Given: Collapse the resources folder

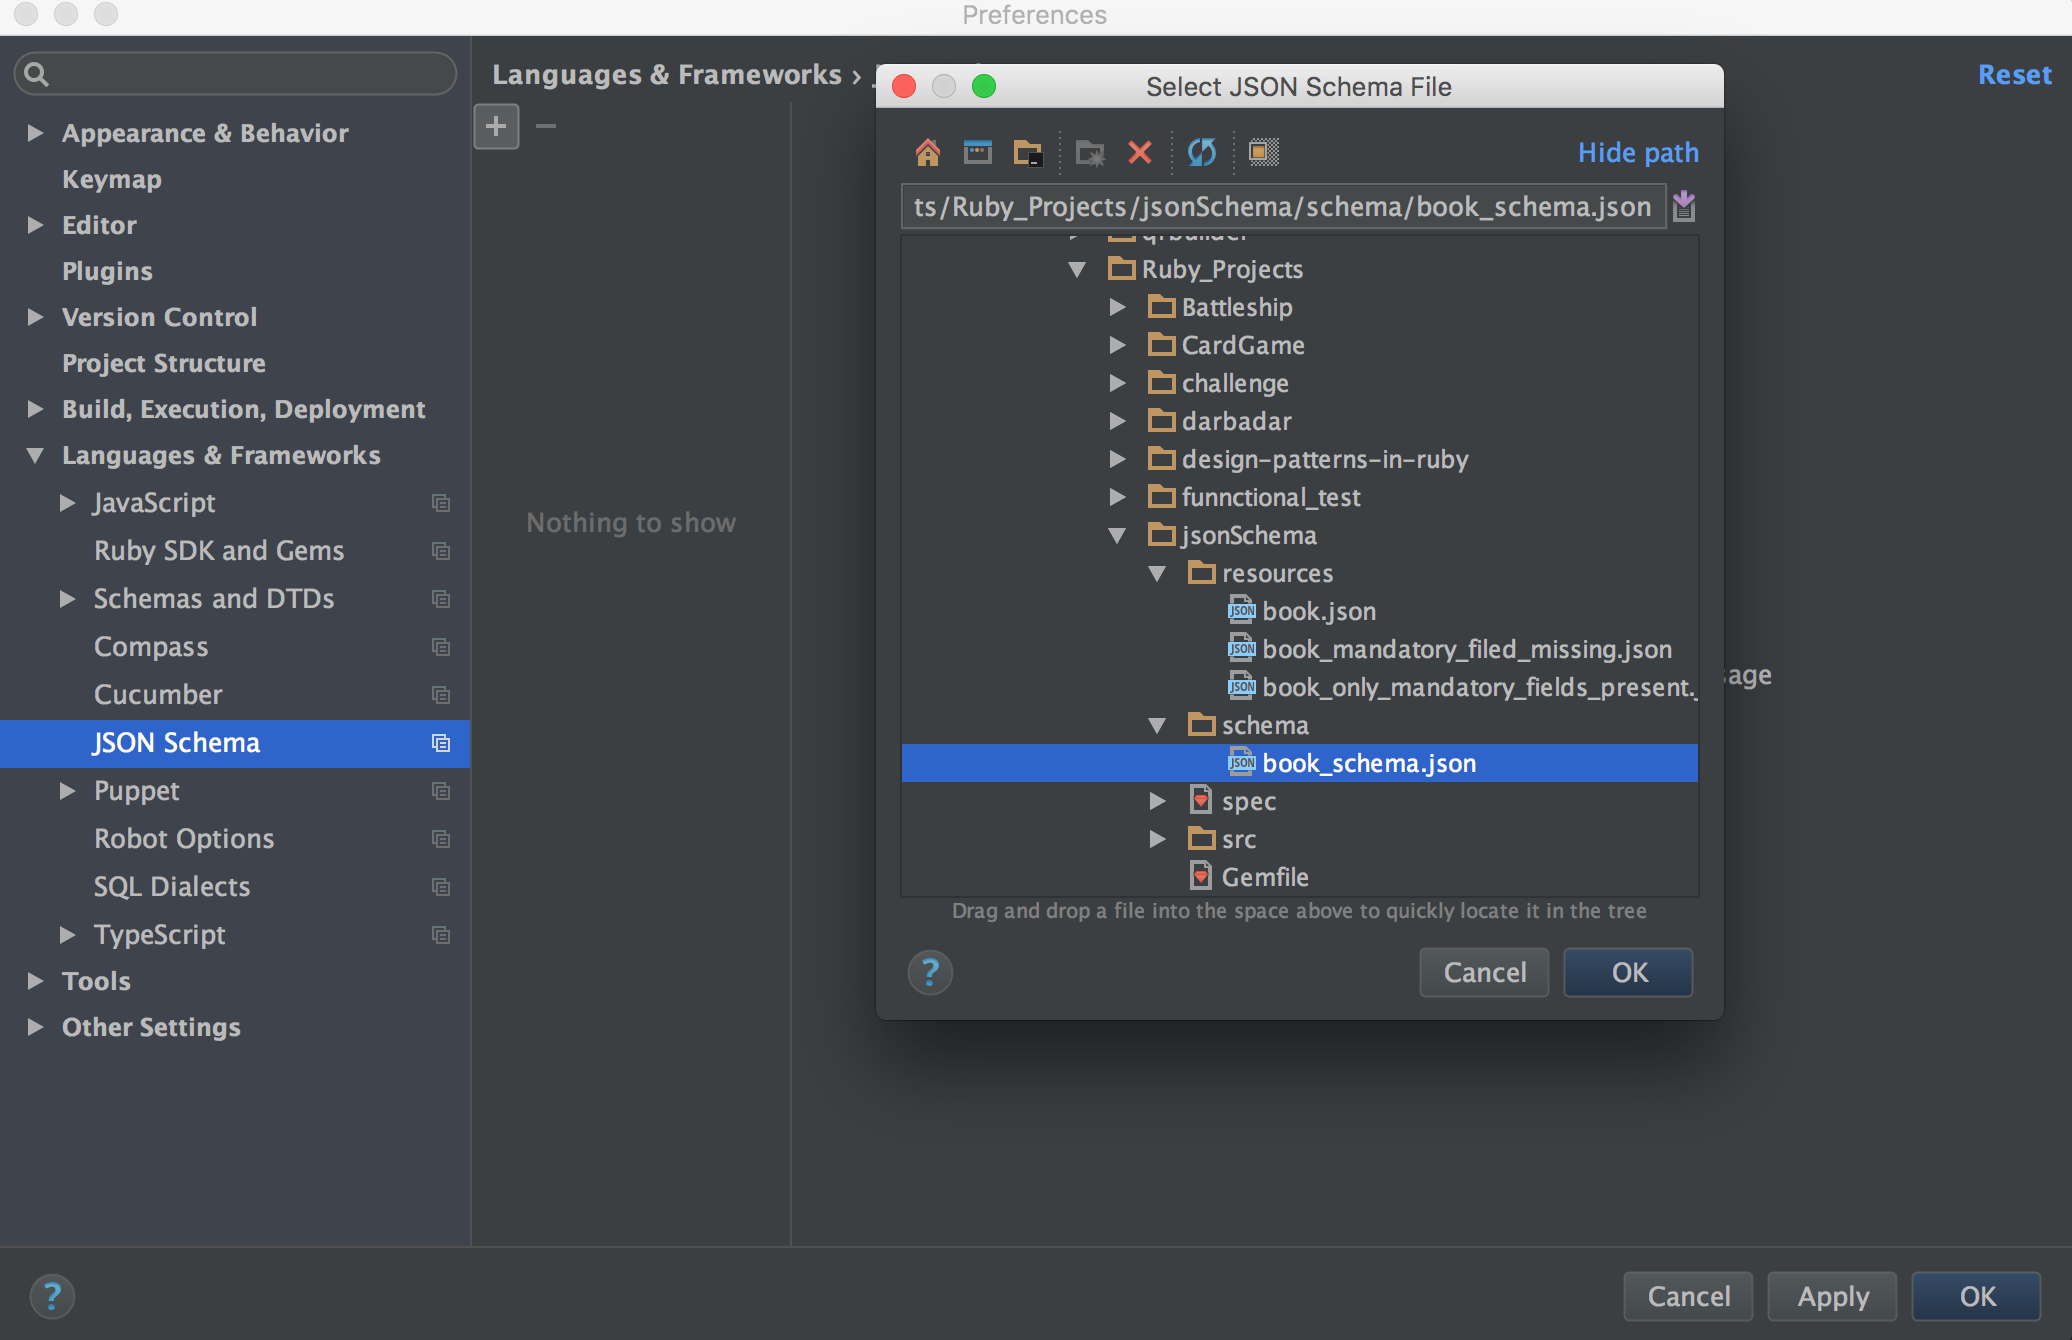Looking at the screenshot, I should tap(1158, 573).
